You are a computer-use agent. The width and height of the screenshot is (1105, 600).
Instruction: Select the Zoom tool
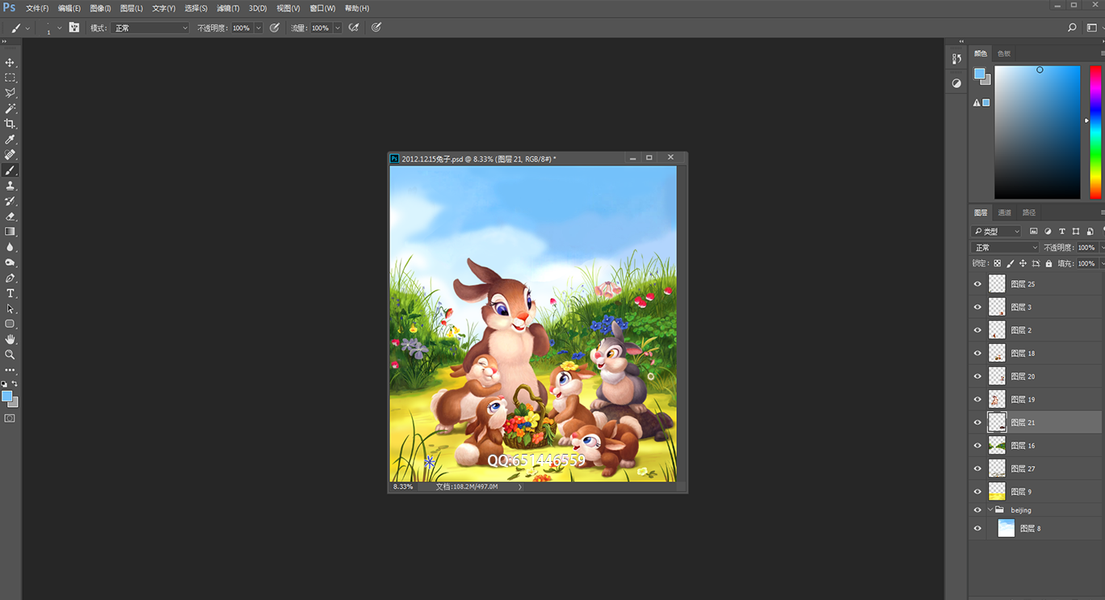pos(10,355)
